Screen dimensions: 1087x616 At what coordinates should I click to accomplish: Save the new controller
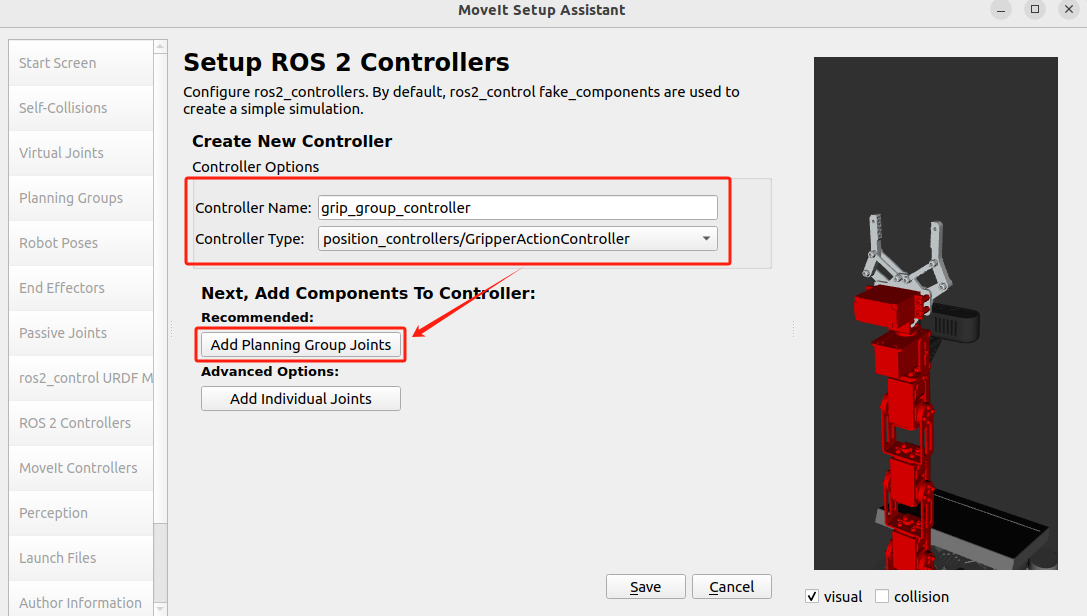(x=645, y=587)
